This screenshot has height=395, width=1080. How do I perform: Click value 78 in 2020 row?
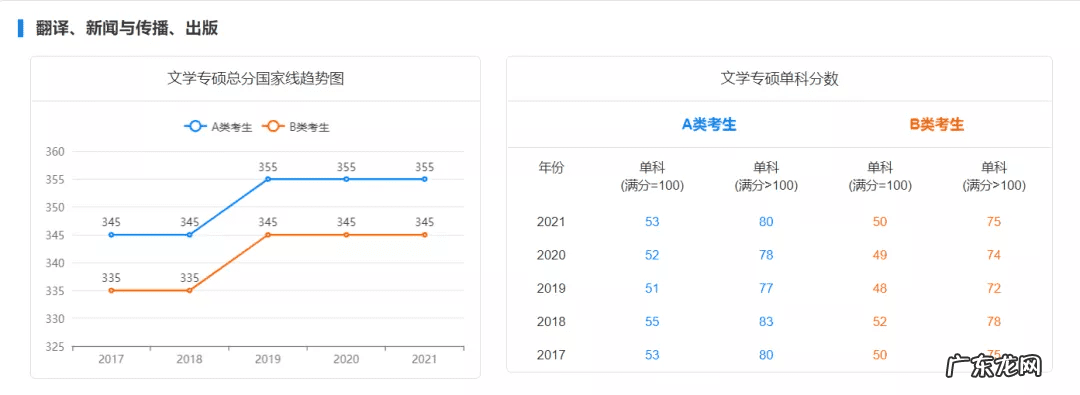[x=766, y=255]
